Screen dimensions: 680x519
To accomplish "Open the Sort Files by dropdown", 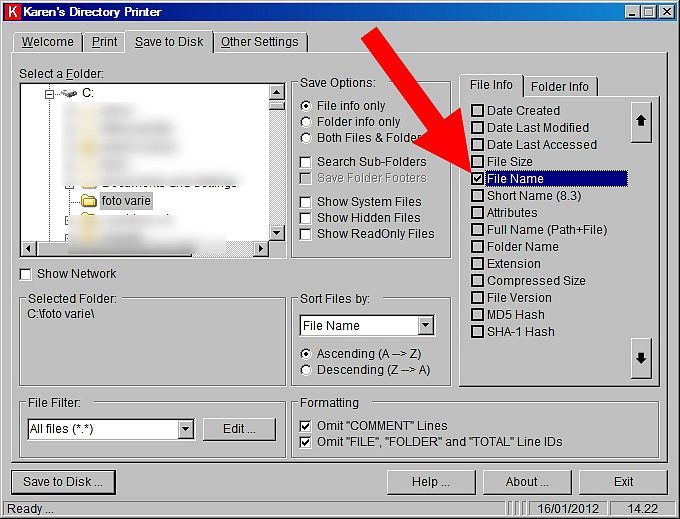I will [426, 325].
